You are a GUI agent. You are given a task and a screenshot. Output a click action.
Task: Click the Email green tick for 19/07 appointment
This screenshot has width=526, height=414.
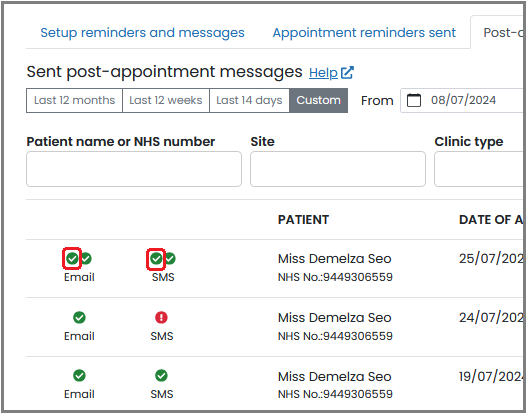pos(79,375)
